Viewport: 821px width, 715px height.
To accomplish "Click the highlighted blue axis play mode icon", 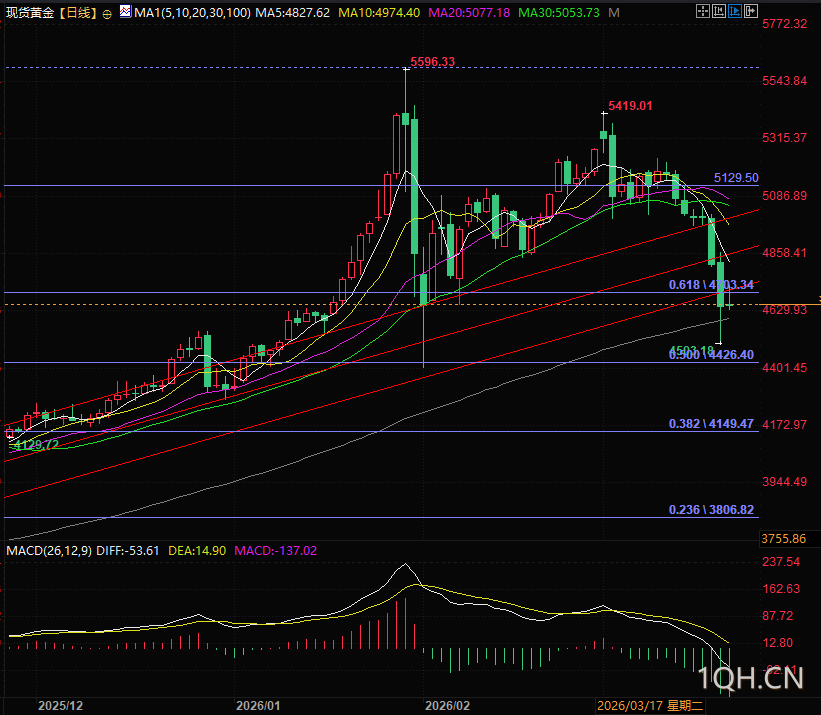I will [x=735, y=11].
